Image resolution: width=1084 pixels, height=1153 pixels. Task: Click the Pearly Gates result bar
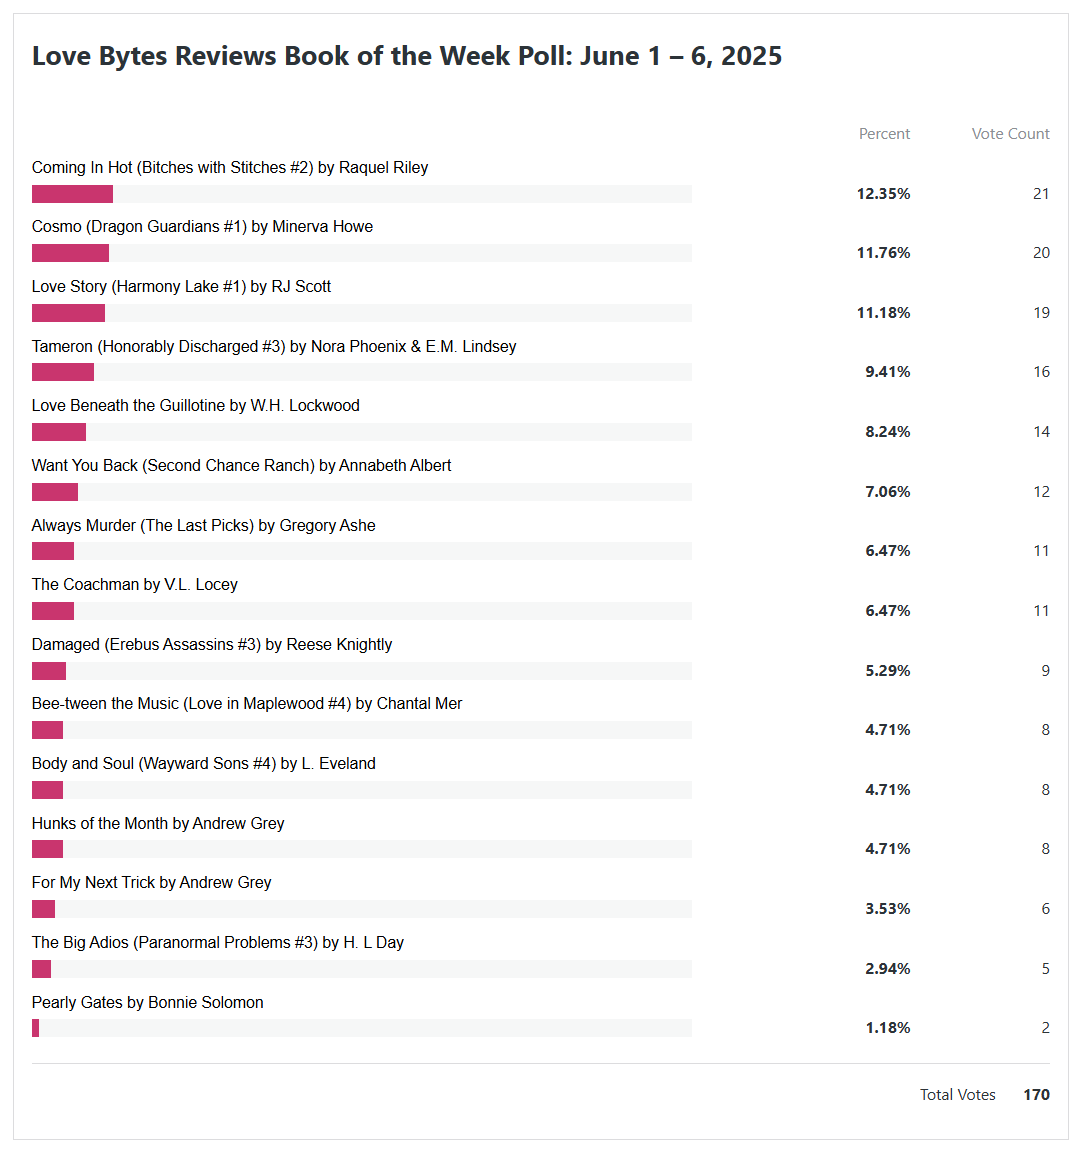[361, 1028]
